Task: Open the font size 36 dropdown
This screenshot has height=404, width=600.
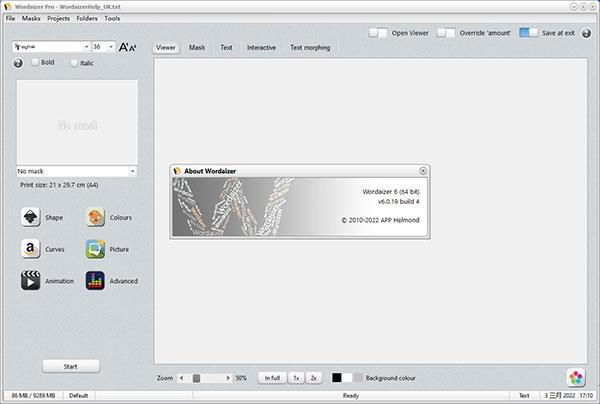Action: [x=111, y=47]
